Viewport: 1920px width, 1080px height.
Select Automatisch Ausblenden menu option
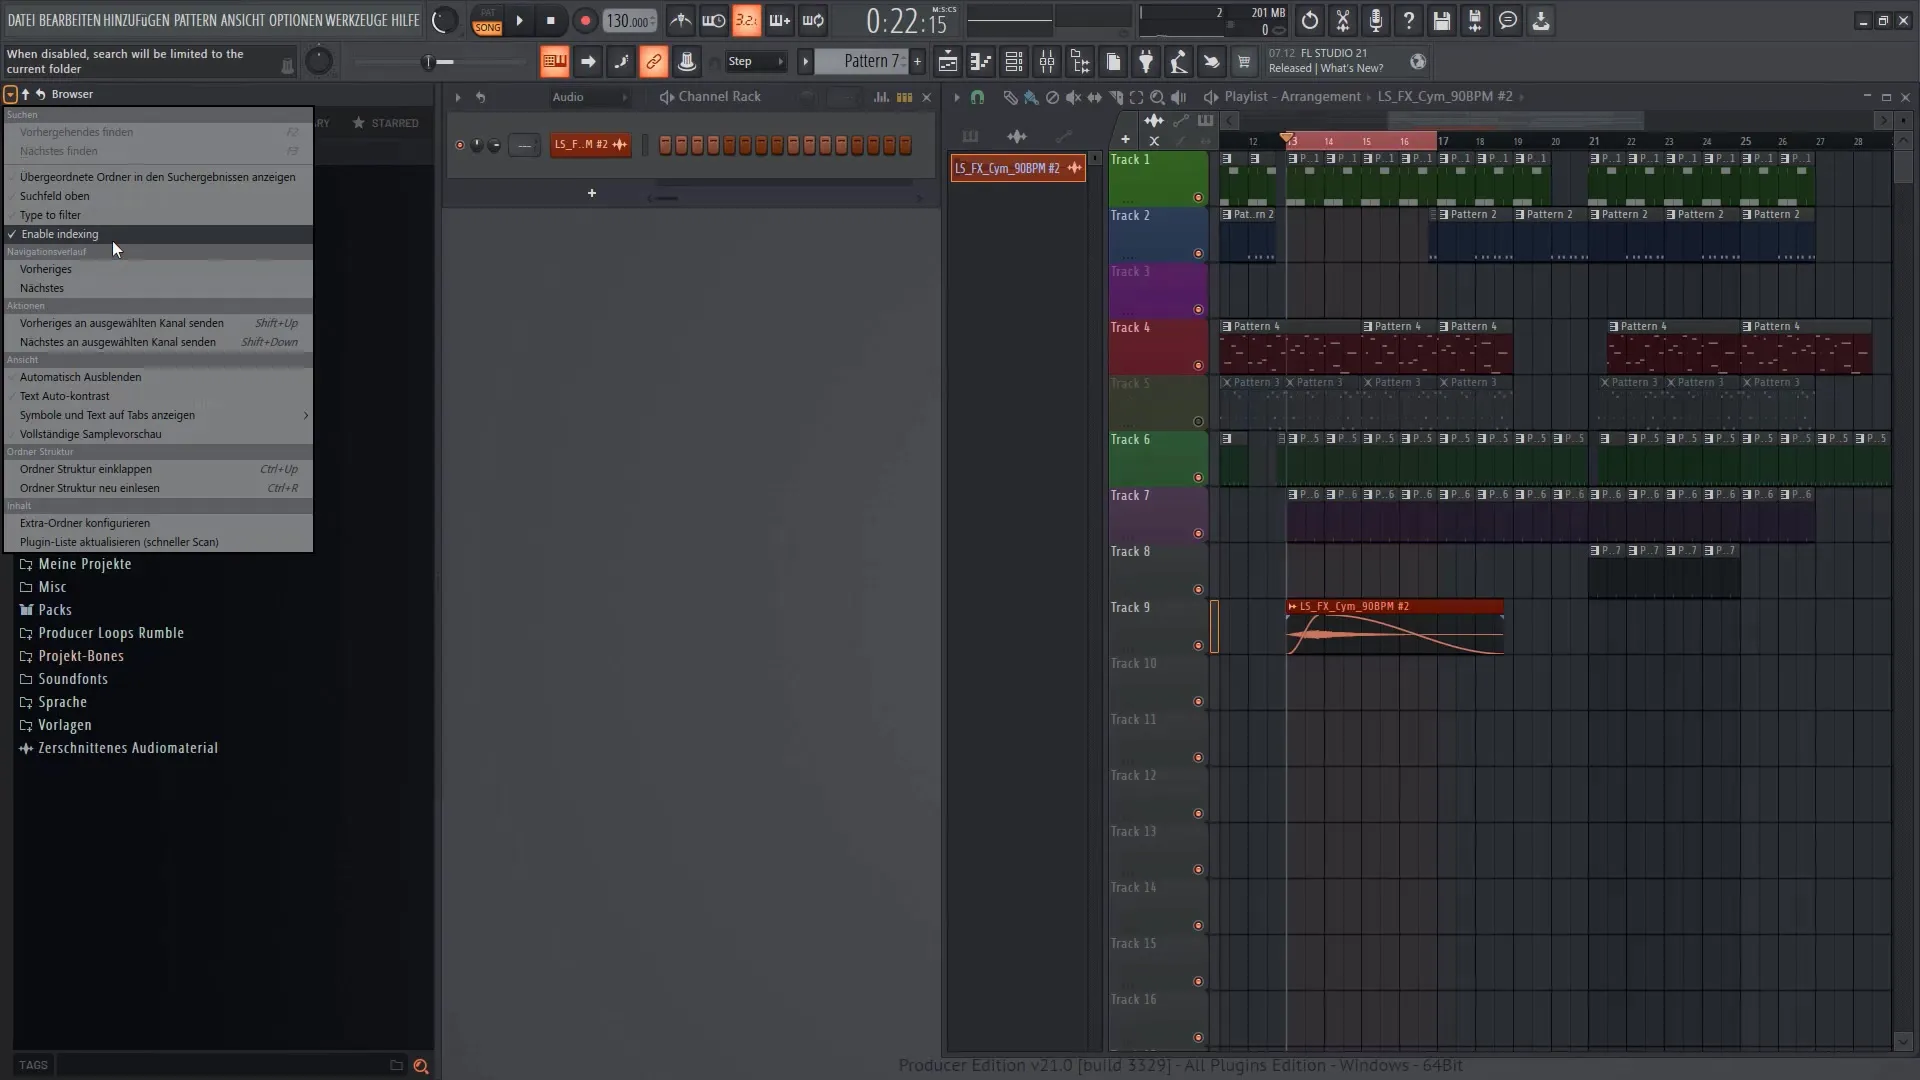[80, 377]
